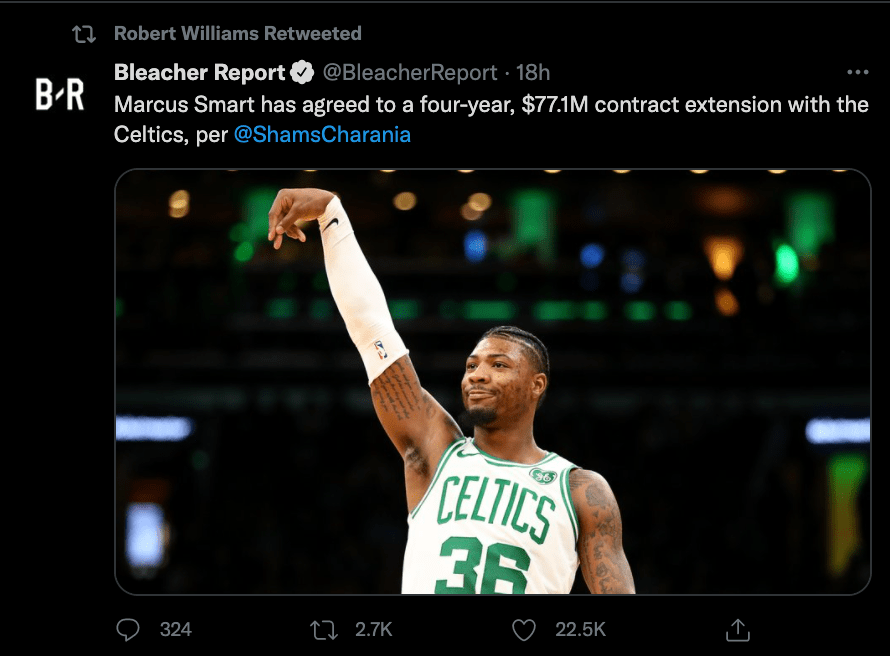The image size is (890, 656).
Task: Click the Bleacher Report display name
Action: coord(199,73)
